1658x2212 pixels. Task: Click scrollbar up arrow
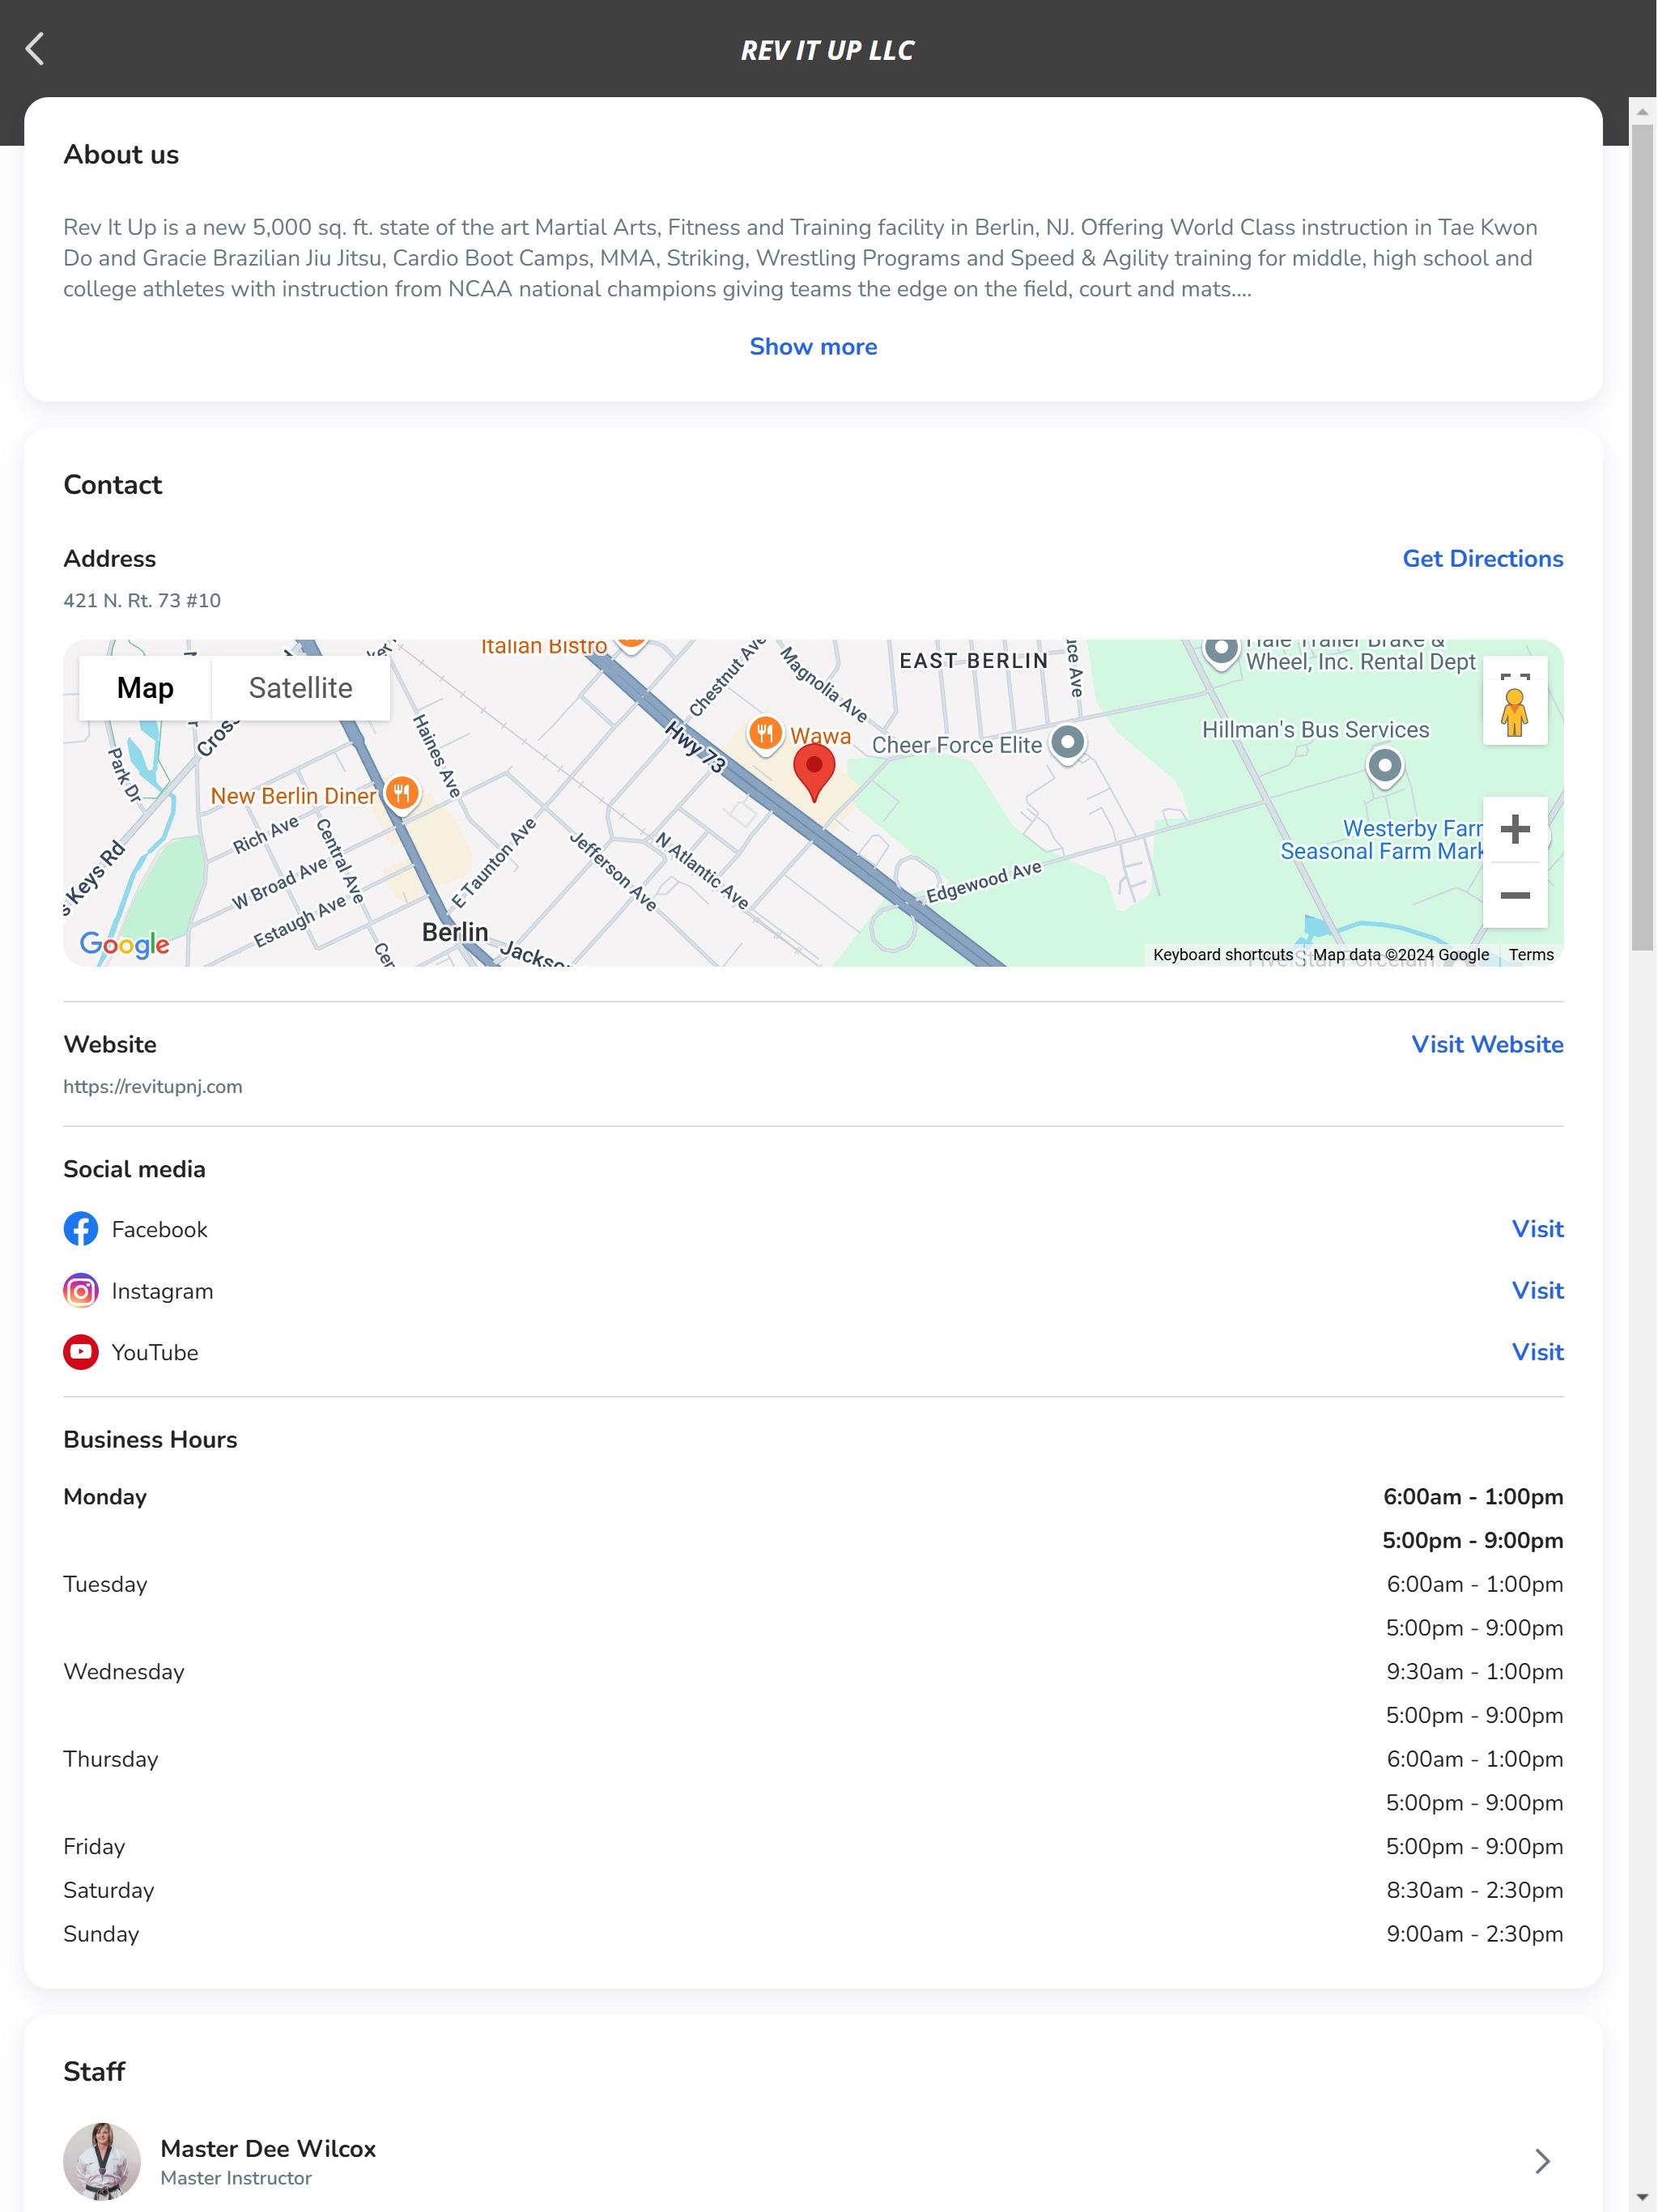(1642, 112)
